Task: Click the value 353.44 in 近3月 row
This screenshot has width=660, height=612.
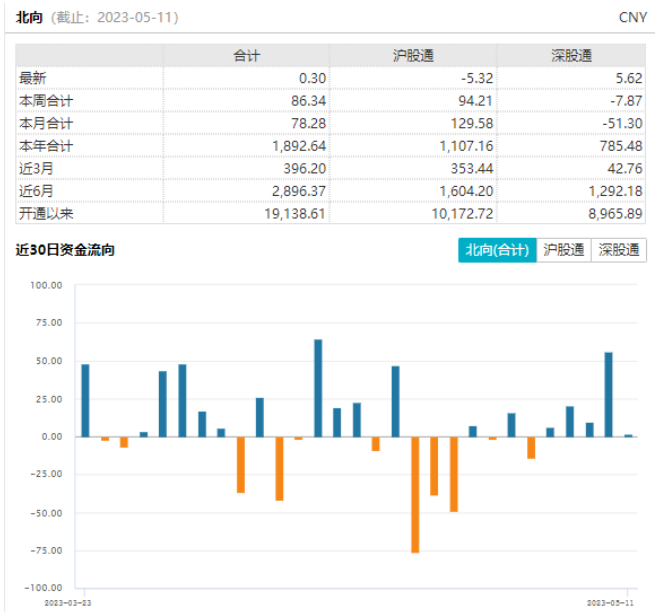Action: coord(472,168)
